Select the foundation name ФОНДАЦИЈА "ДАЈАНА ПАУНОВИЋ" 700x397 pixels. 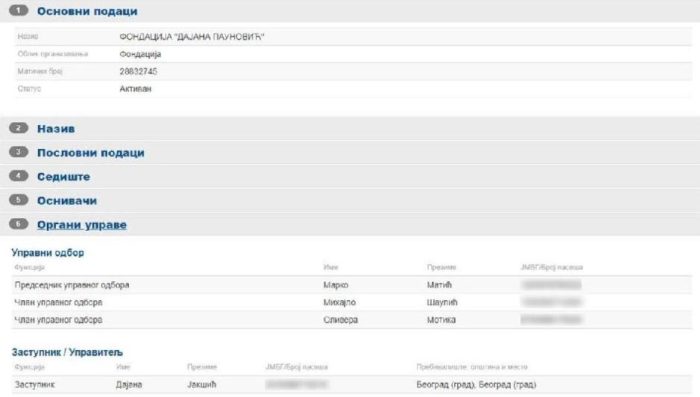192,37
